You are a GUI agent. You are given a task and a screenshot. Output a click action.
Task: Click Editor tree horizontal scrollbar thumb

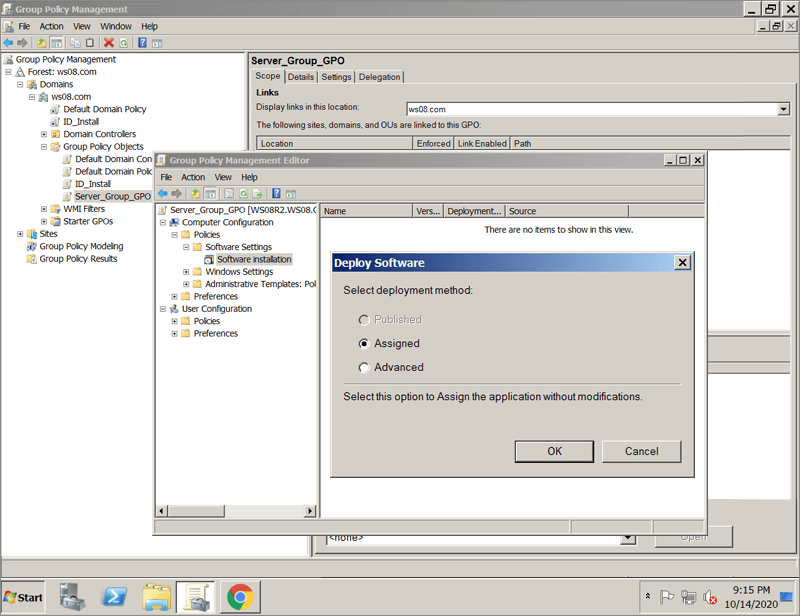197,511
